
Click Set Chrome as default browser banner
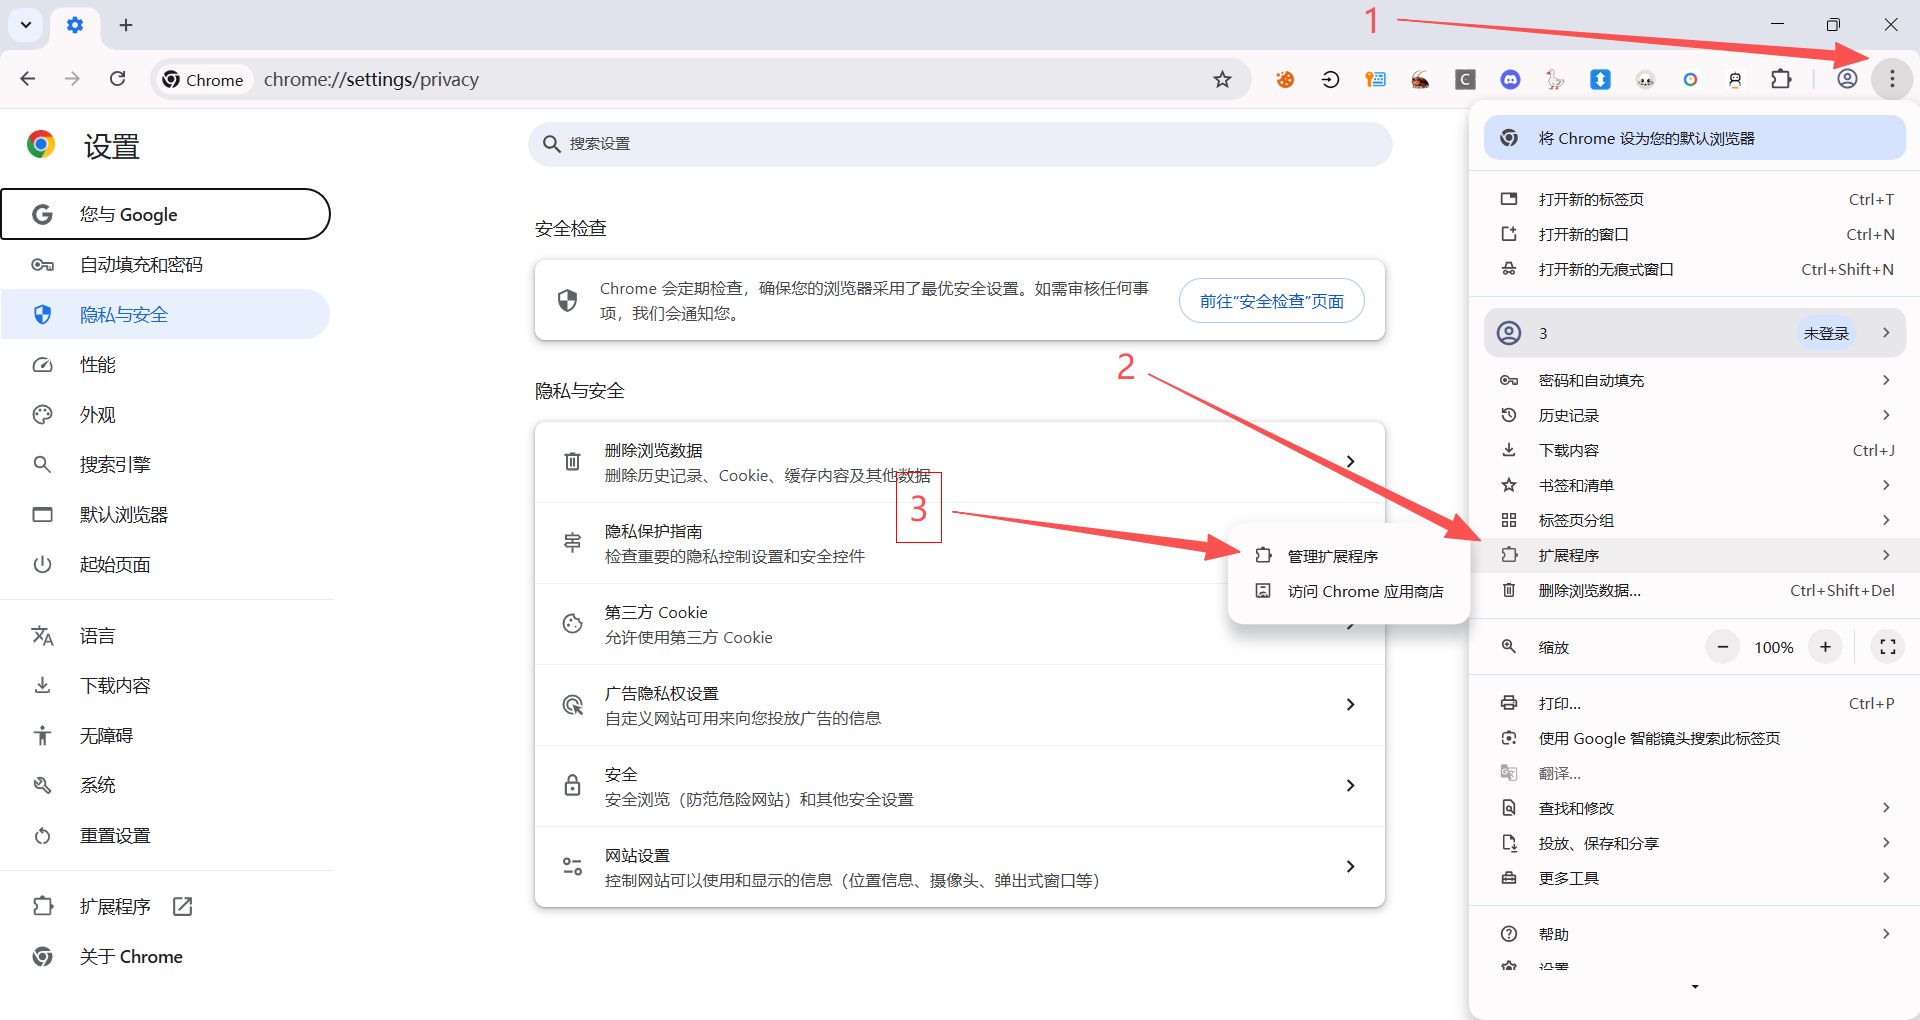click(1695, 138)
